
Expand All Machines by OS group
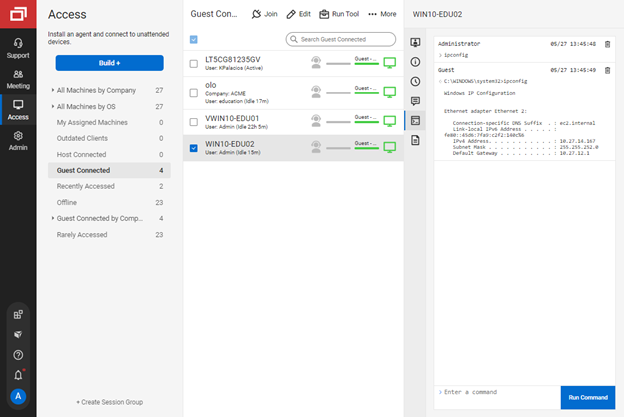pyautogui.click(x=53, y=107)
